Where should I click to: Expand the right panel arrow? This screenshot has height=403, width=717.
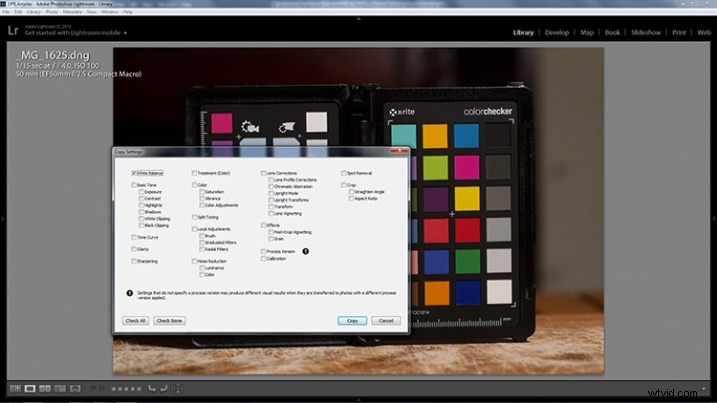tap(714, 219)
